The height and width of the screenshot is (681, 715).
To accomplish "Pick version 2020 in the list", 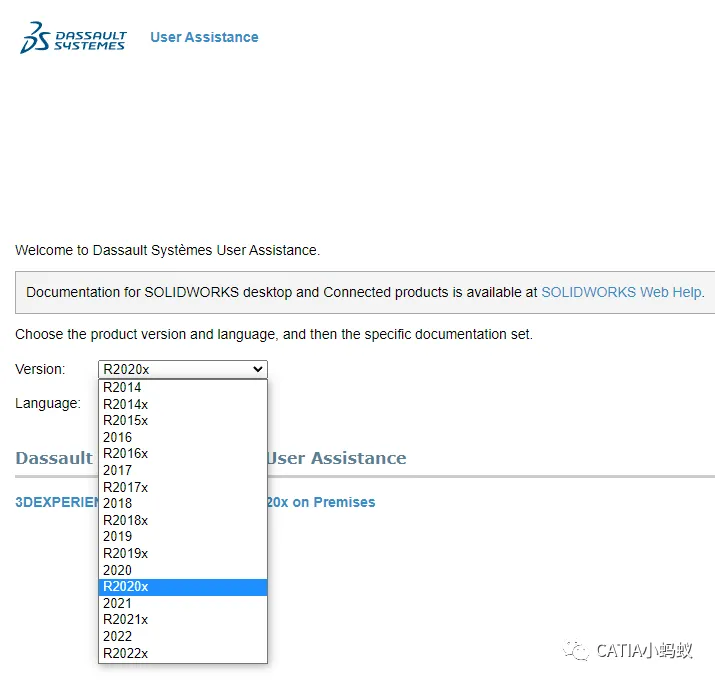I will [182, 570].
